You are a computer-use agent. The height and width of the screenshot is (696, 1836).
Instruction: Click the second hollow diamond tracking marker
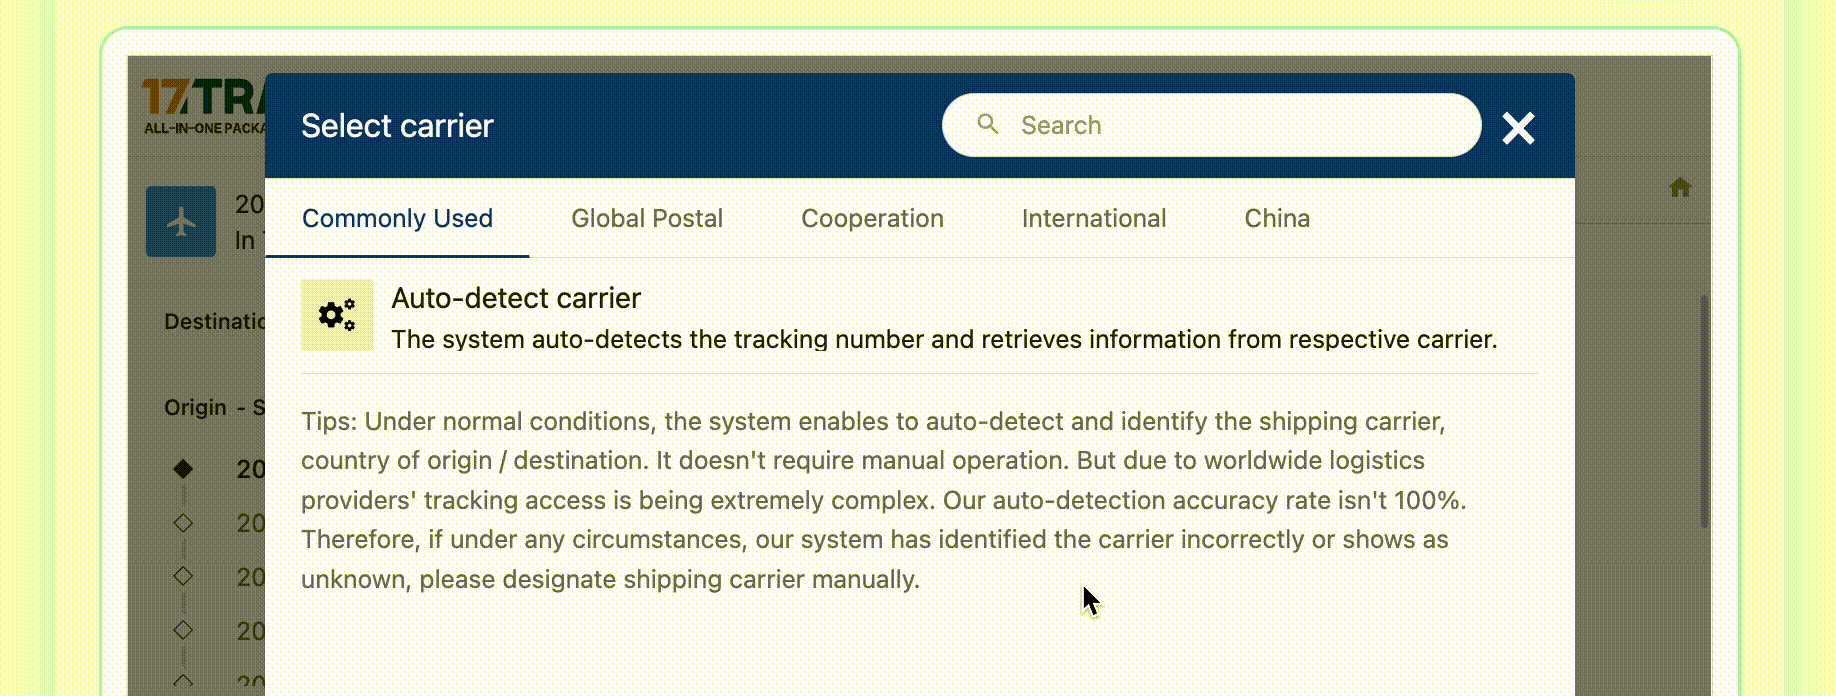pos(183,576)
